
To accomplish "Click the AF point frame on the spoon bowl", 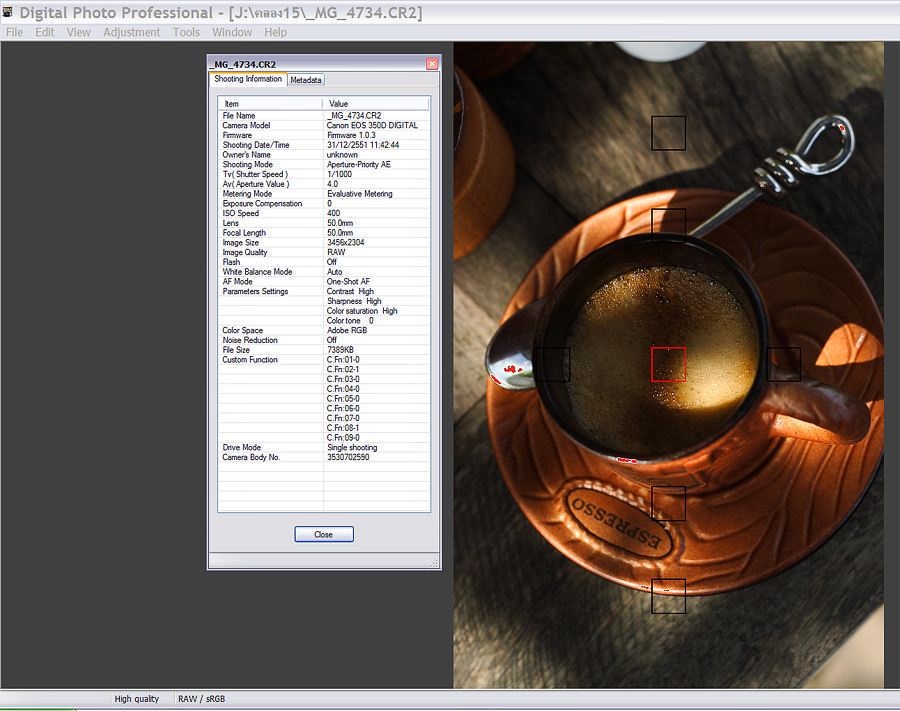I will [x=552, y=364].
